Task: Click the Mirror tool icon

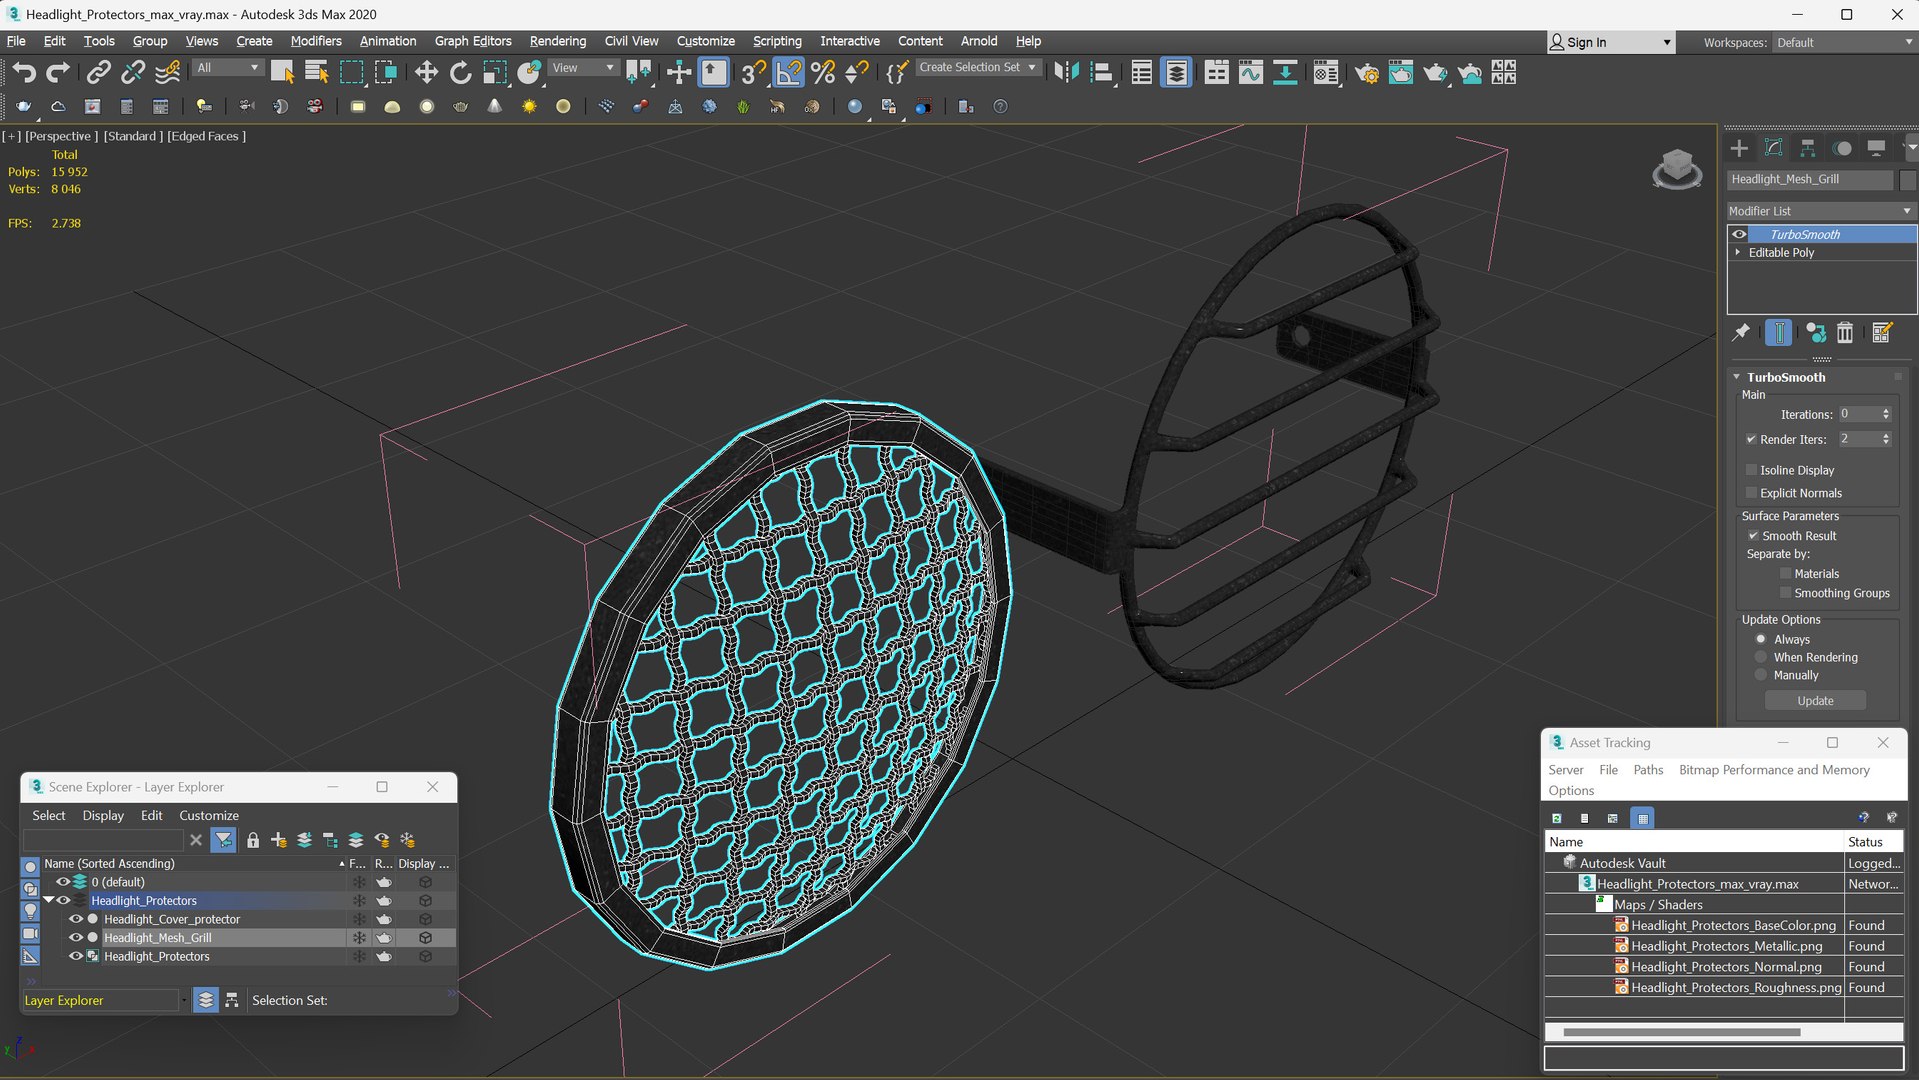Action: pos(1067,72)
